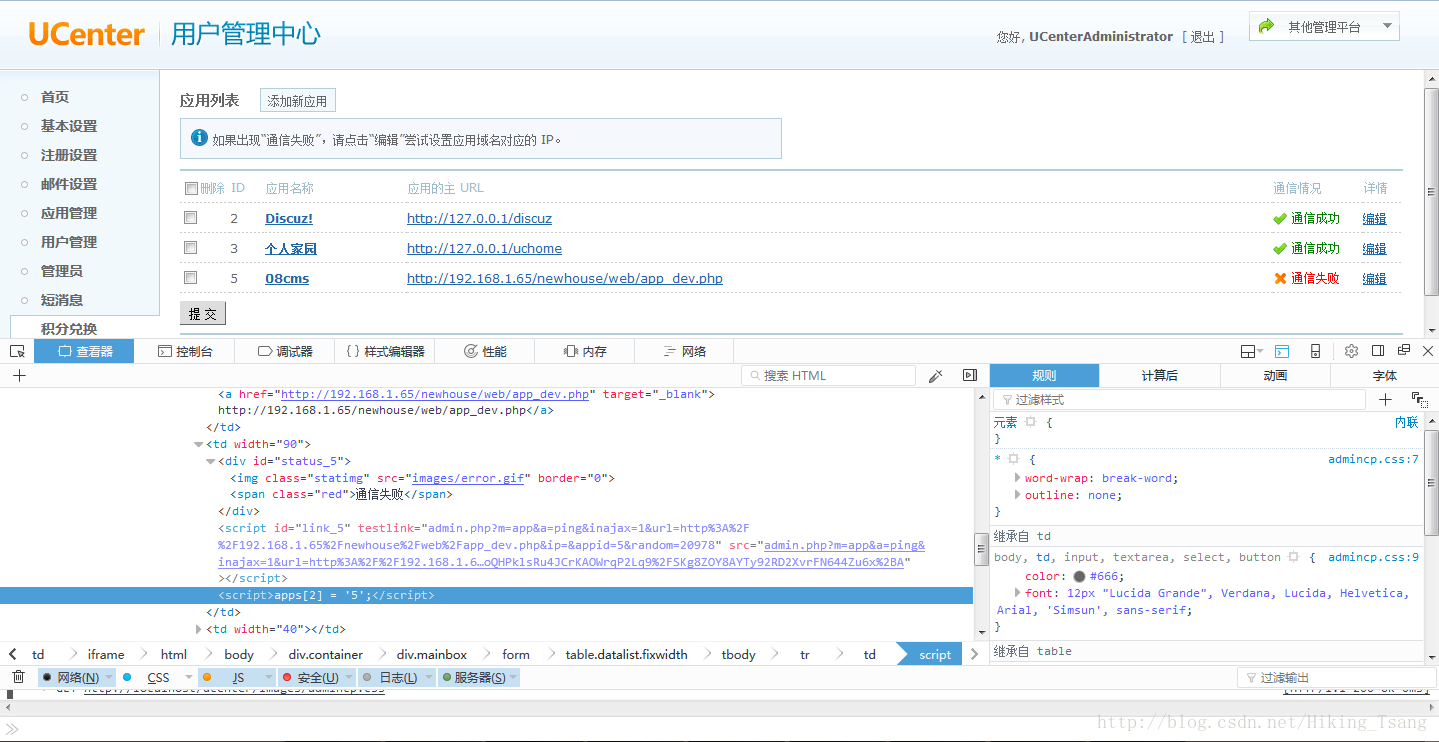Open 网络(N) filter dropdown arrow
The height and width of the screenshot is (742, 1439).
coord(109,677)
